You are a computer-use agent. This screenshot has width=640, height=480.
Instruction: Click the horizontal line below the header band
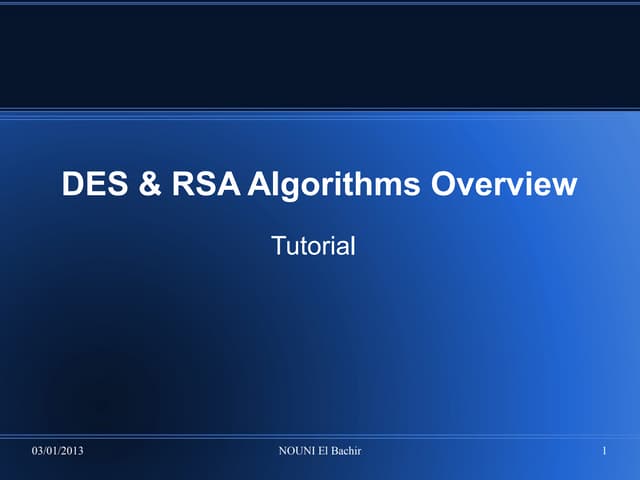[320, 108]
